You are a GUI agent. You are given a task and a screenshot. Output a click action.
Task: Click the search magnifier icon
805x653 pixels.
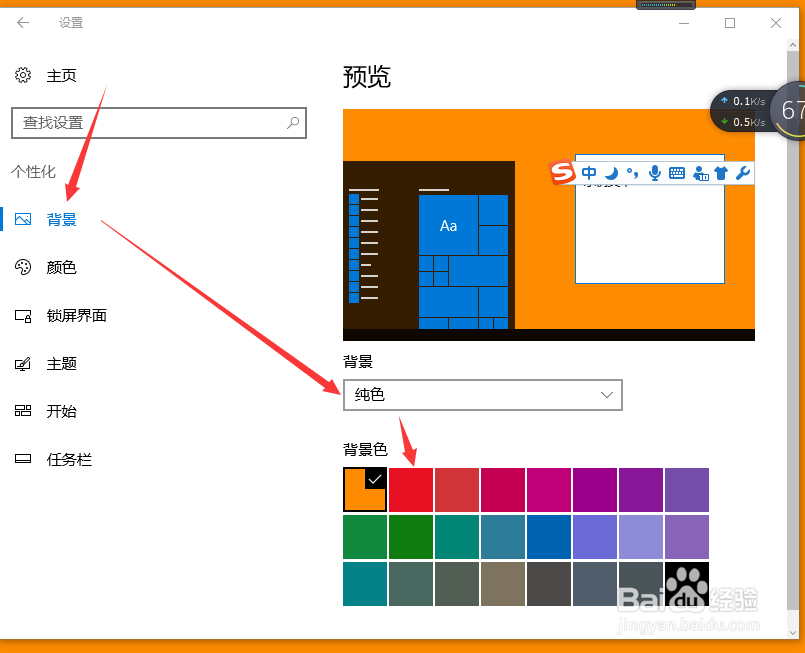tap(293, 123)
